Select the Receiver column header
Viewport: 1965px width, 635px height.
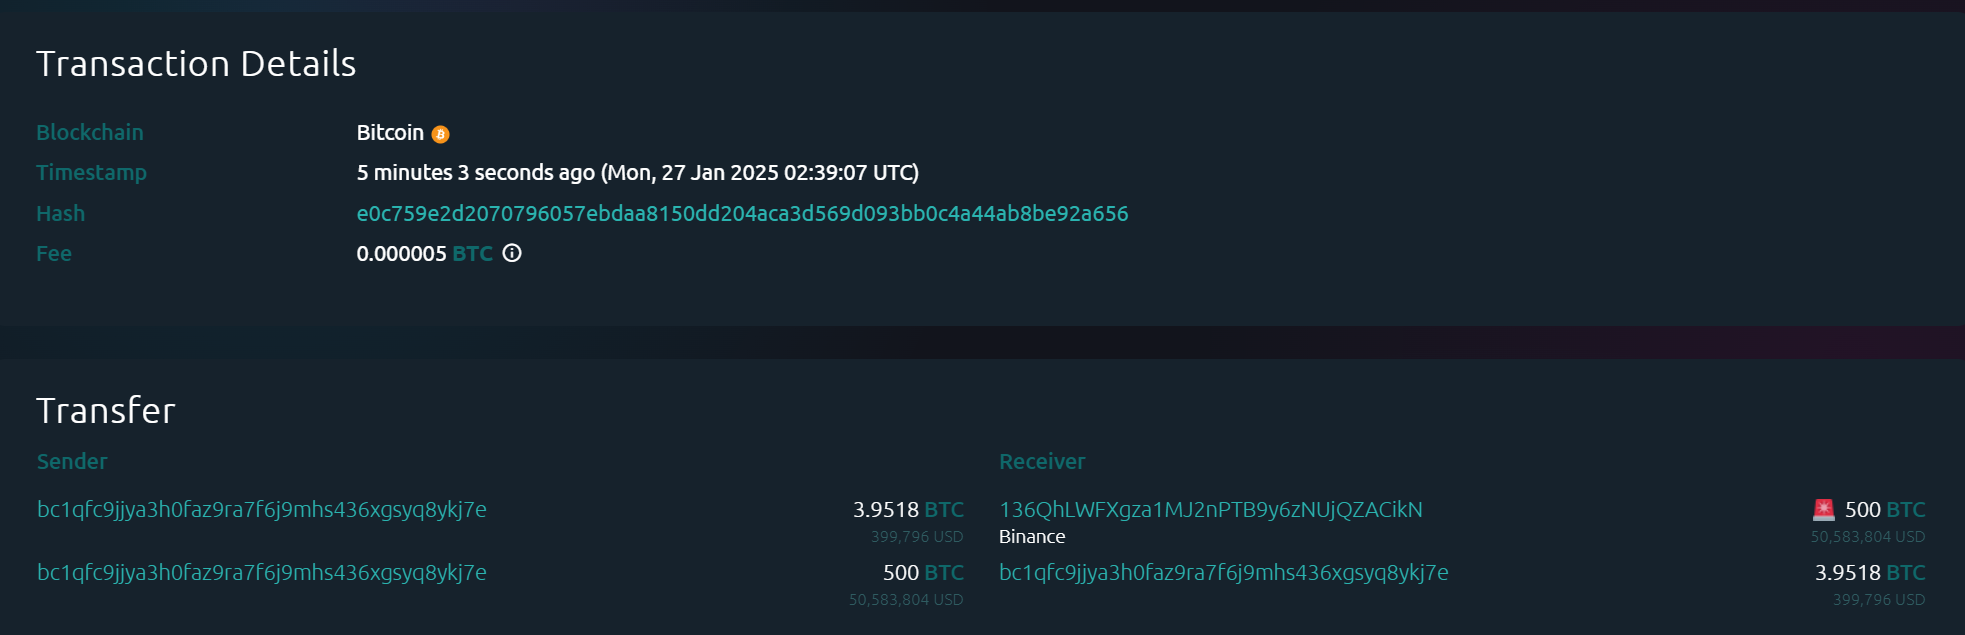[1042, 461]
